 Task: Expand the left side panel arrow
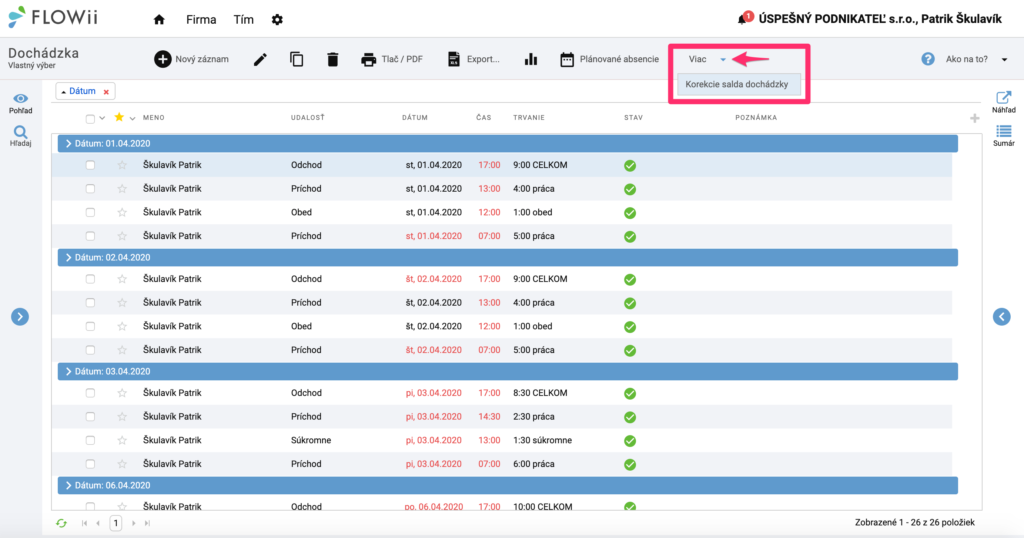coord(20,317)
